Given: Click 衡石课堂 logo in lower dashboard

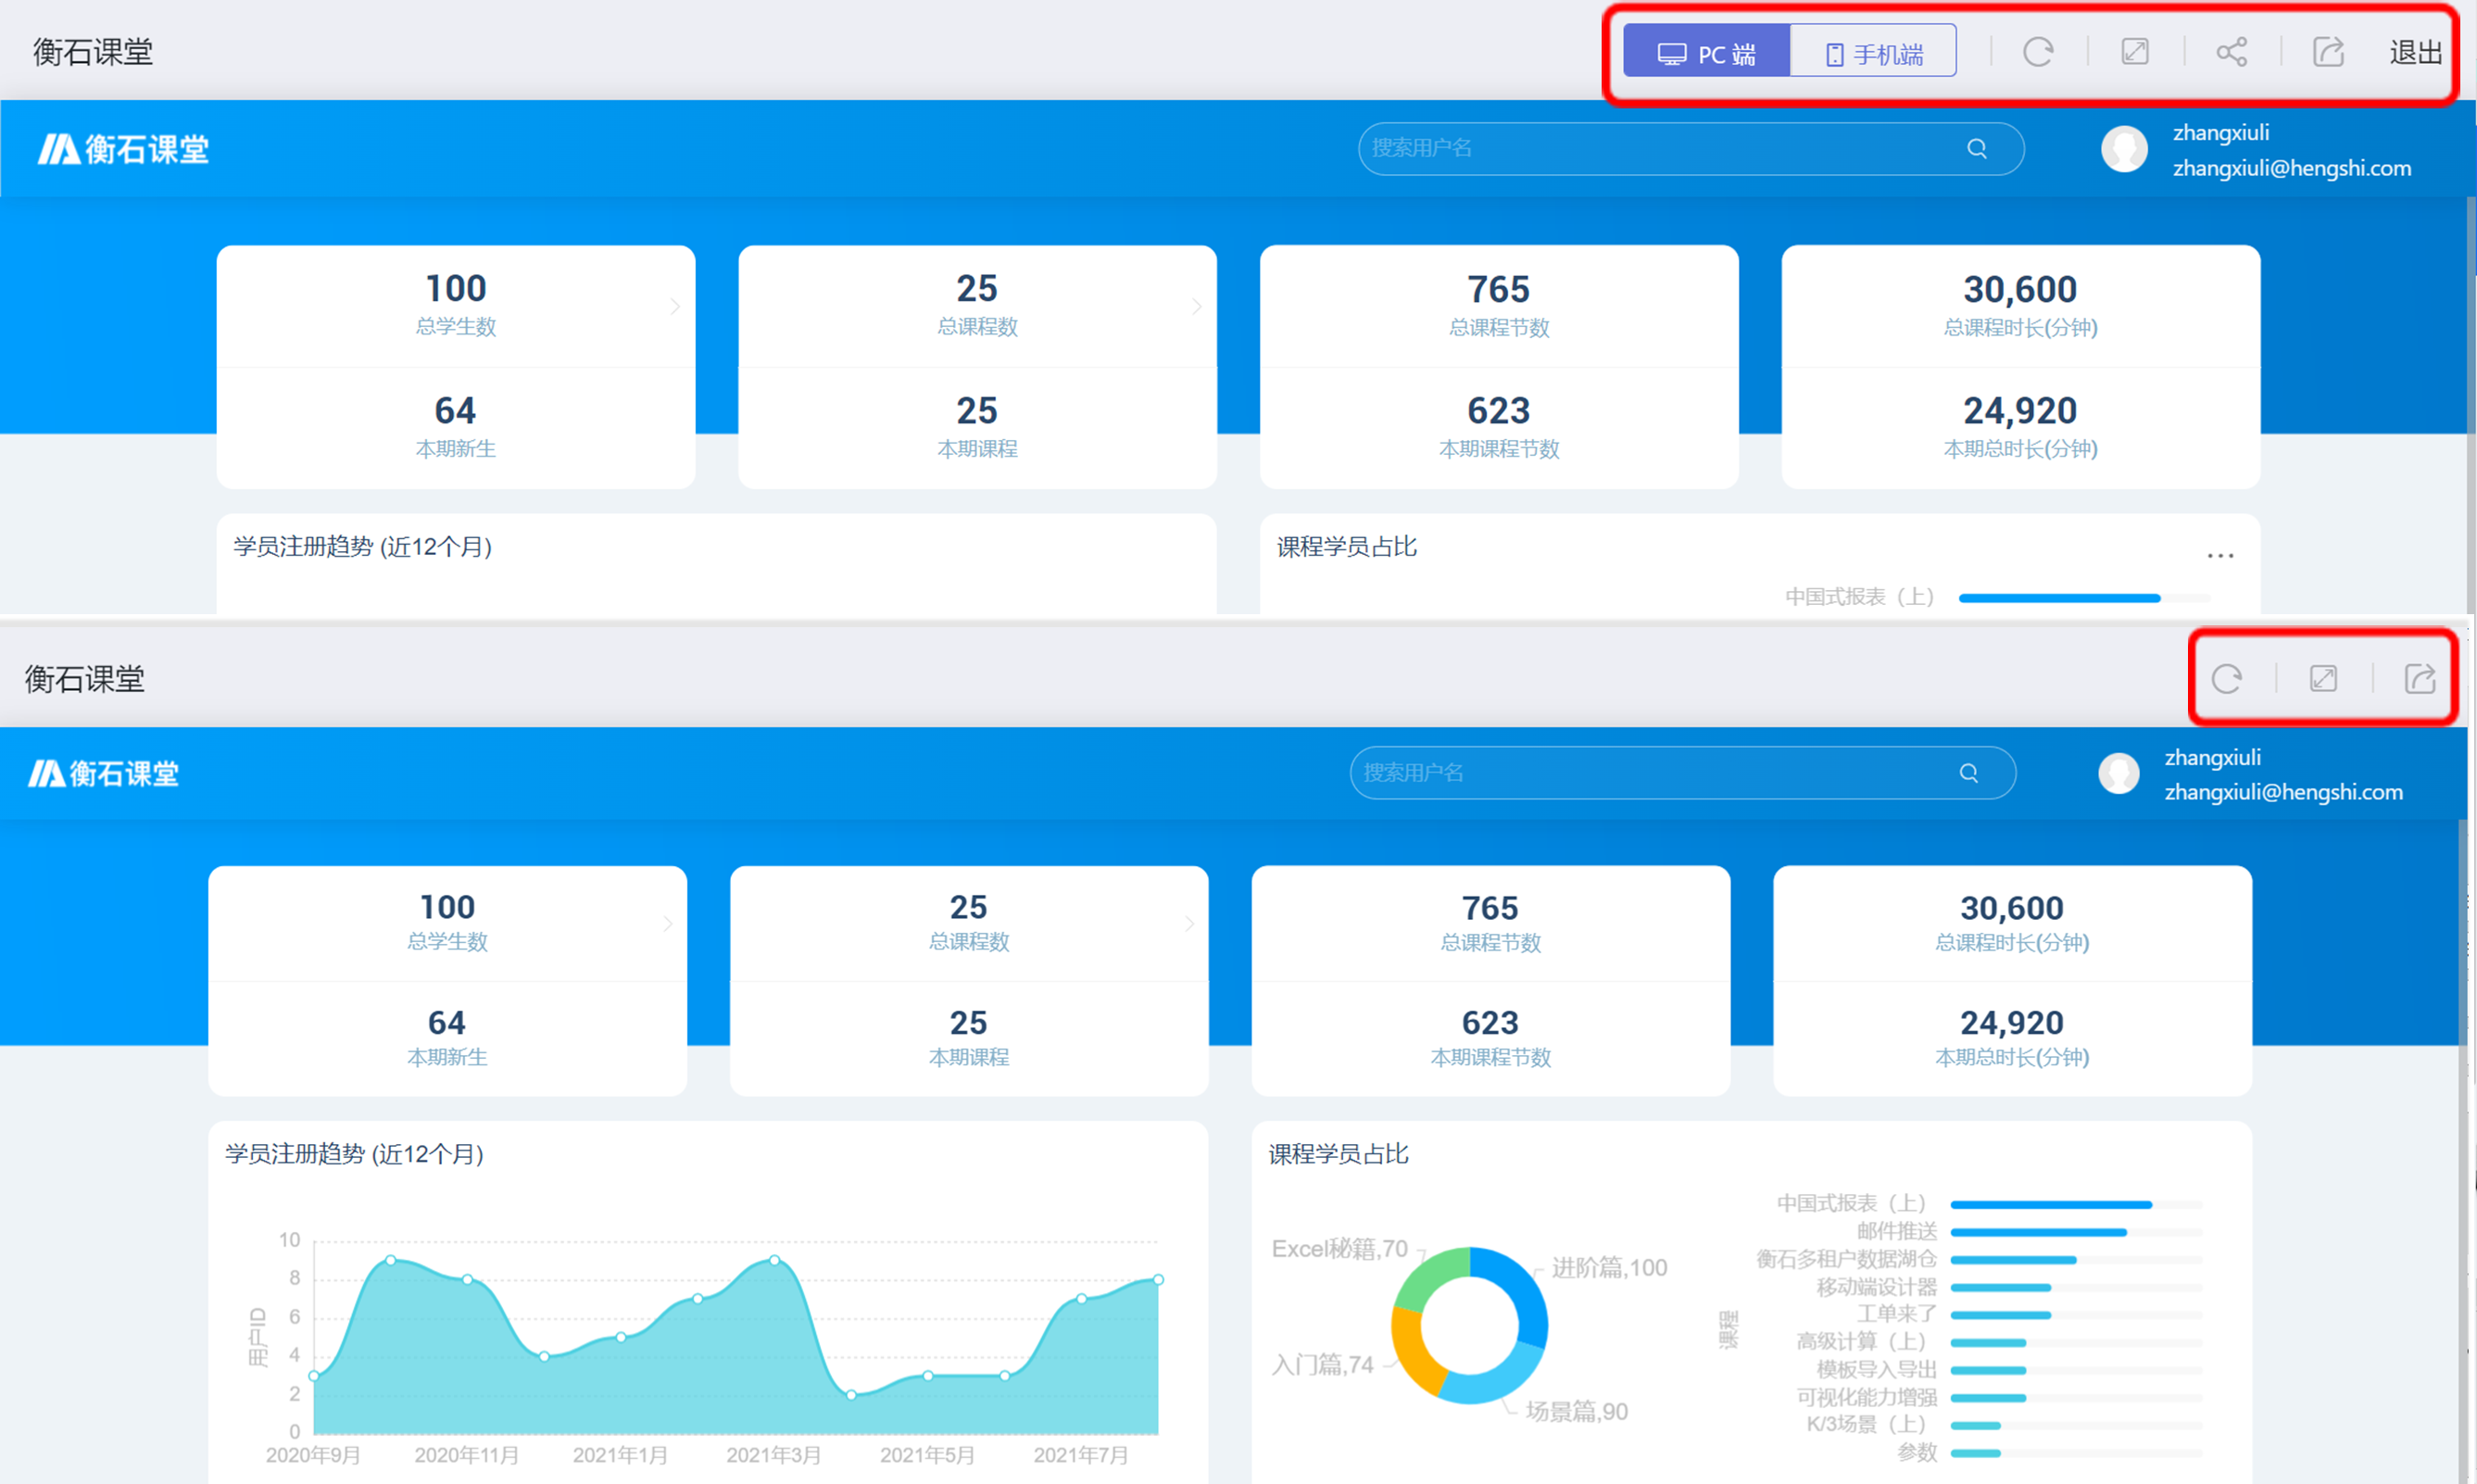Looking at the screenshot, I should coord(104,774).
